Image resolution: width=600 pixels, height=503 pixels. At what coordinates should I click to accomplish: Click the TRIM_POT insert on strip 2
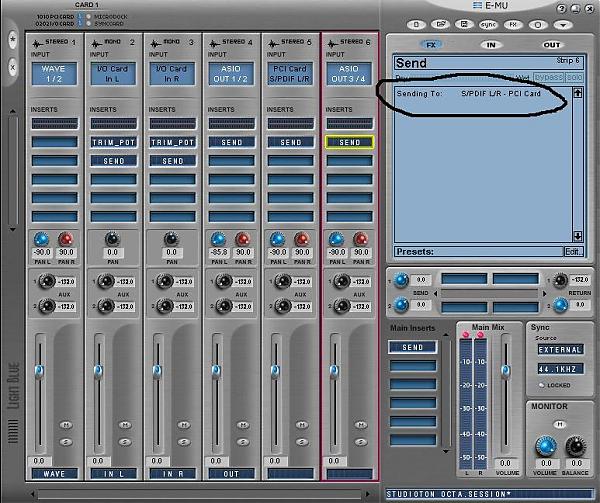pyautogui.click(x=113, y=143)
